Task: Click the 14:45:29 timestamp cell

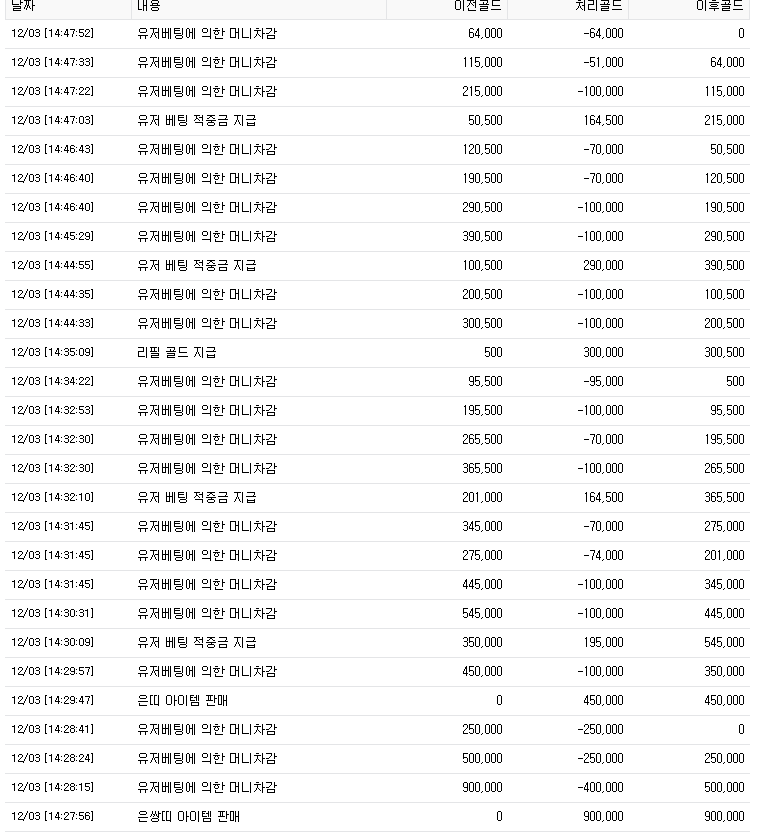Action: [x=52, y=236]
